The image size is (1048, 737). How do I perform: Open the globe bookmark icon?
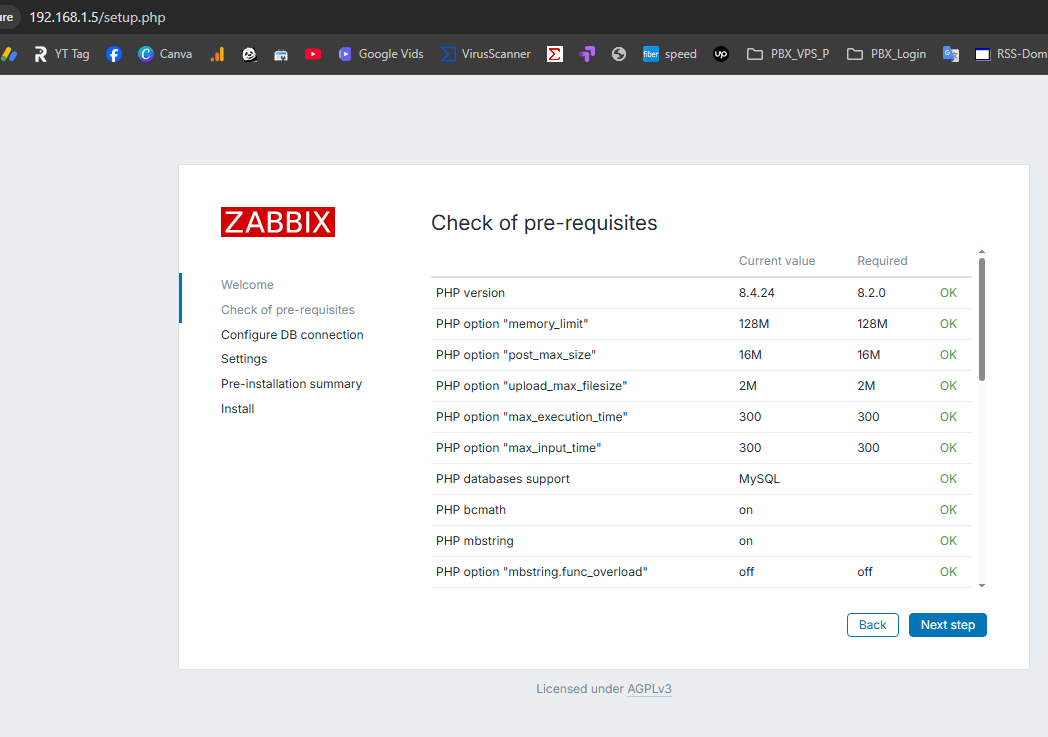coord(619,54)
